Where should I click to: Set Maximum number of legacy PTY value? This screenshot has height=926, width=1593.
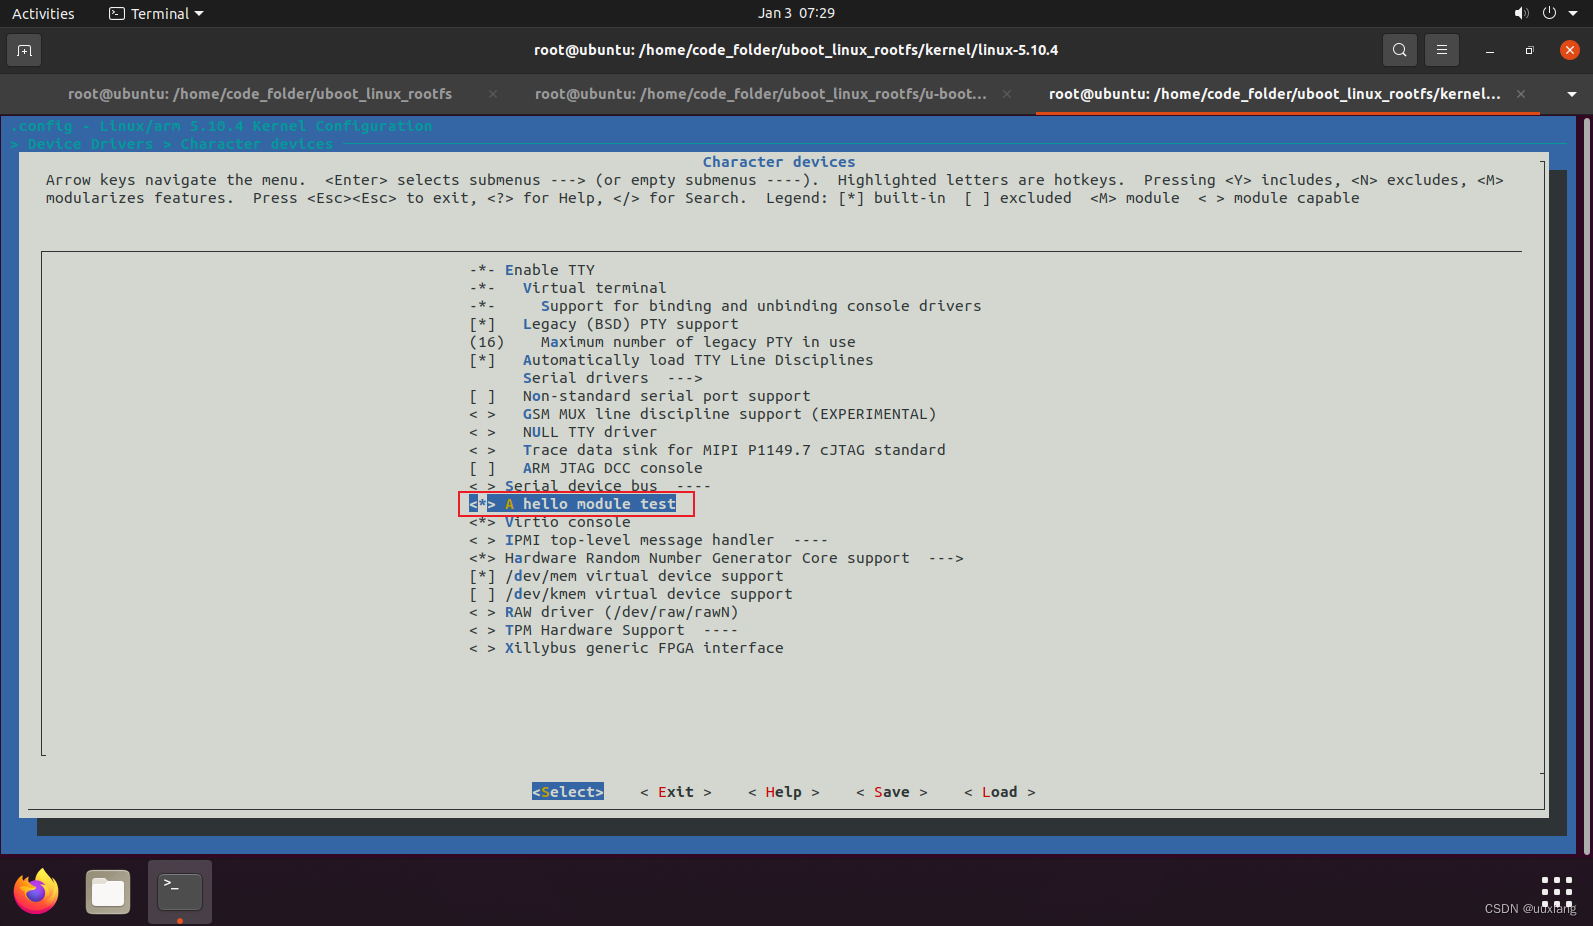[662, 342]
